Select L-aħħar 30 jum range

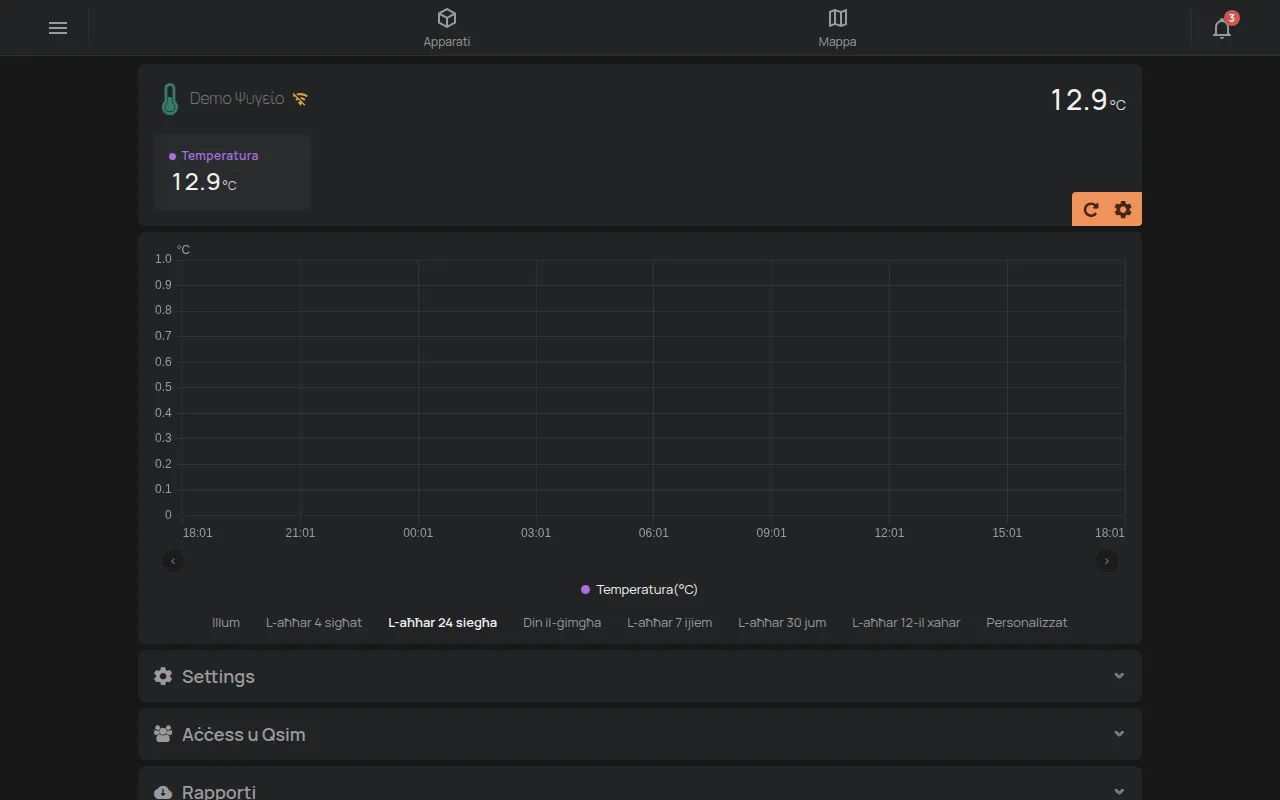[782, 622]
